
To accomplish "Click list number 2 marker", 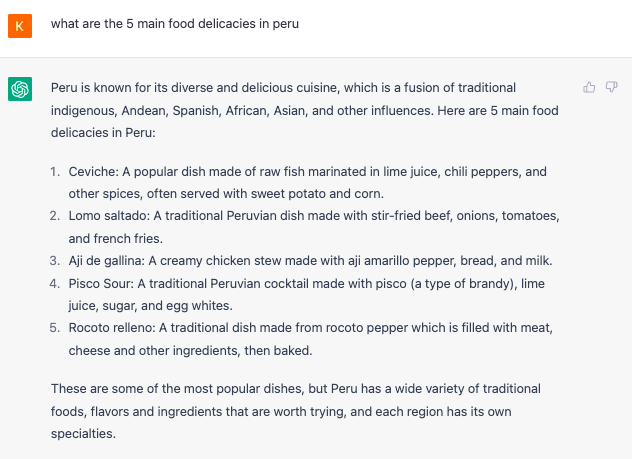I will click(55, 216).
